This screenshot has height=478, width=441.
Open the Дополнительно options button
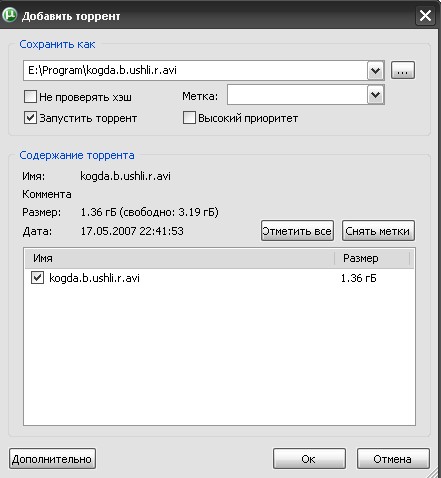coord(52,459)
